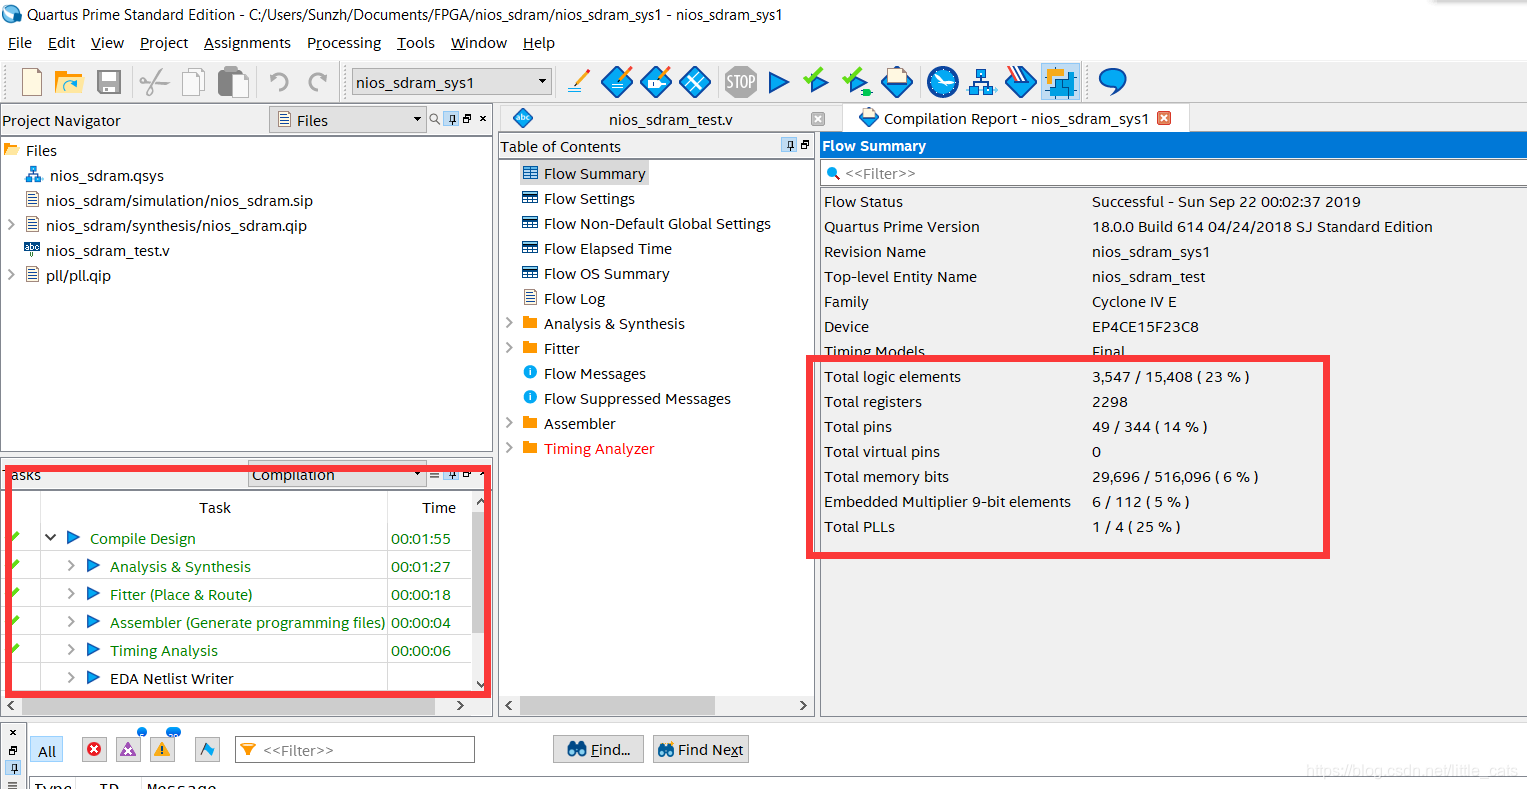Toggle All messages filter
The width and height of the screenshot is (1527, 789).
coord(48,751)
